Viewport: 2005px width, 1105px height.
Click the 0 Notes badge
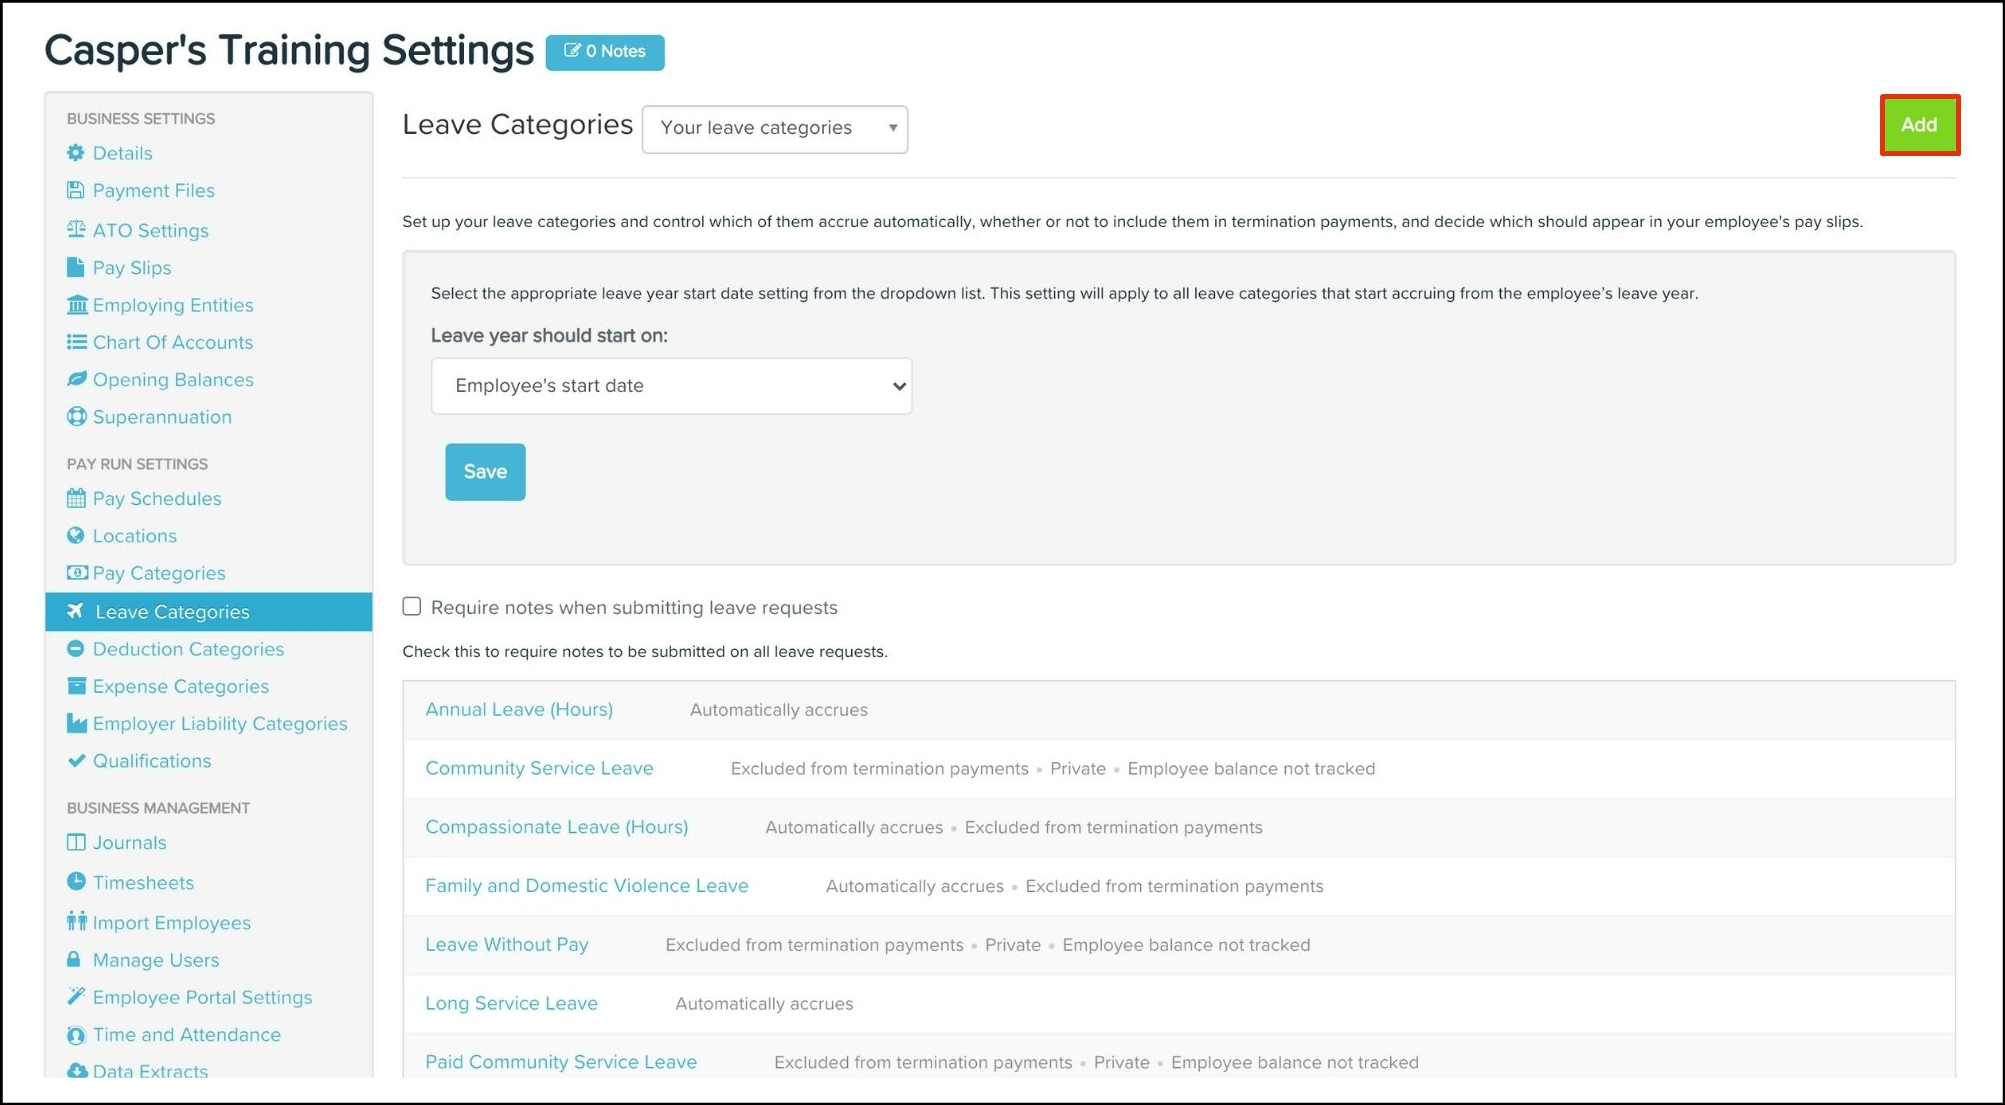(605, 52)
